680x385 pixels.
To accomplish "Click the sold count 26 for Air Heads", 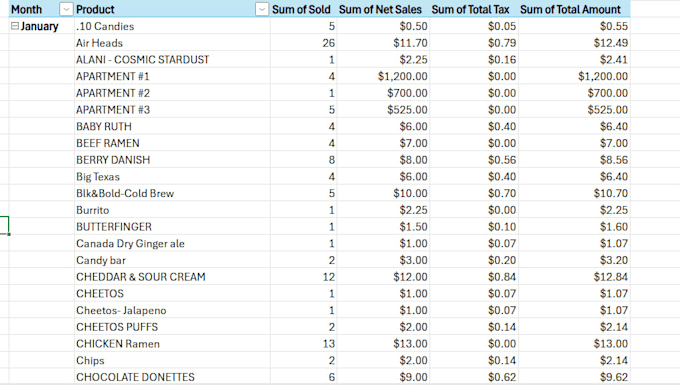I will tap(329, 43).
